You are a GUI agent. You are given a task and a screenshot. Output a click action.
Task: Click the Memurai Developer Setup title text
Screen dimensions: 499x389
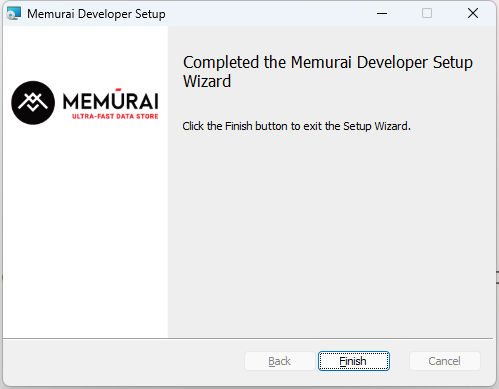click(96, 14)
